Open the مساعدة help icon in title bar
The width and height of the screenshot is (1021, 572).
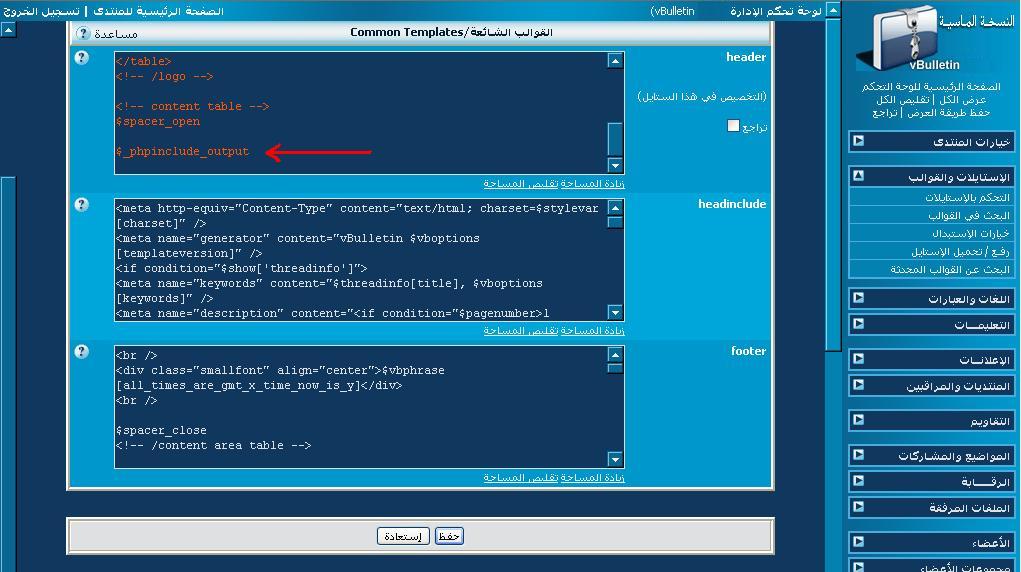(x=84, y=33)
